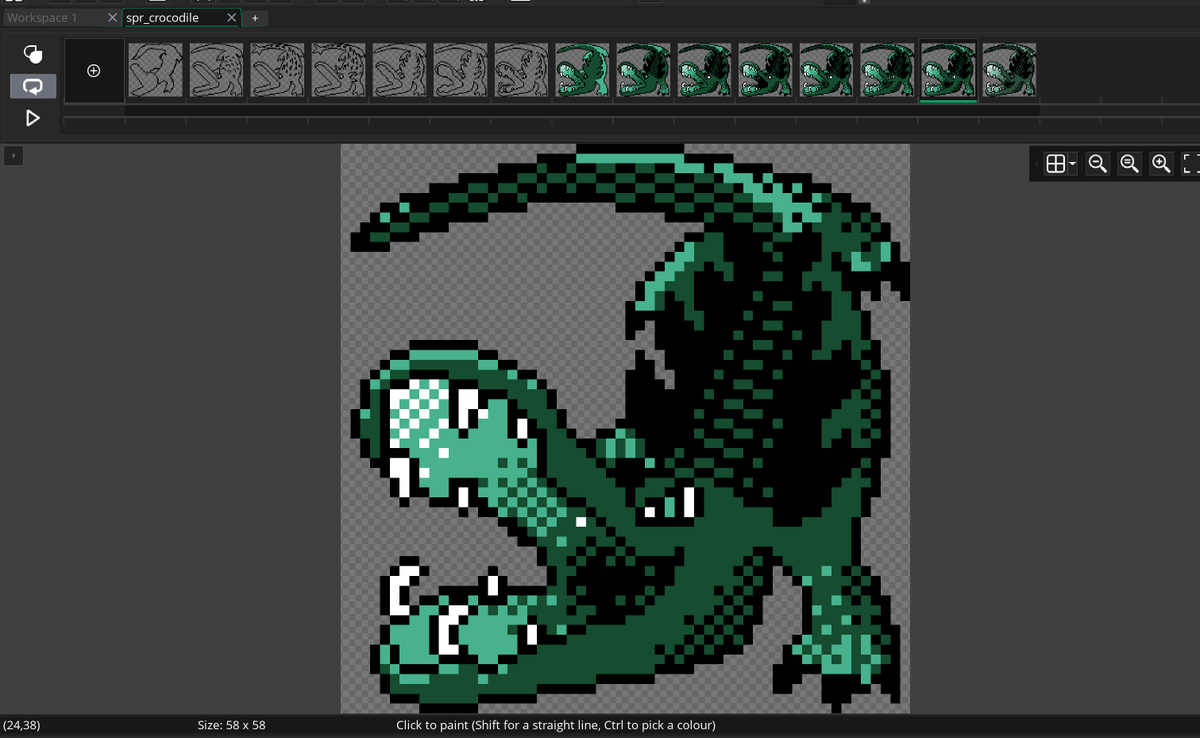This screenshot has width=1200, height=738.
Task: Select the highlighted fourteenth frame thumbnail
Action: click(948, 70)
